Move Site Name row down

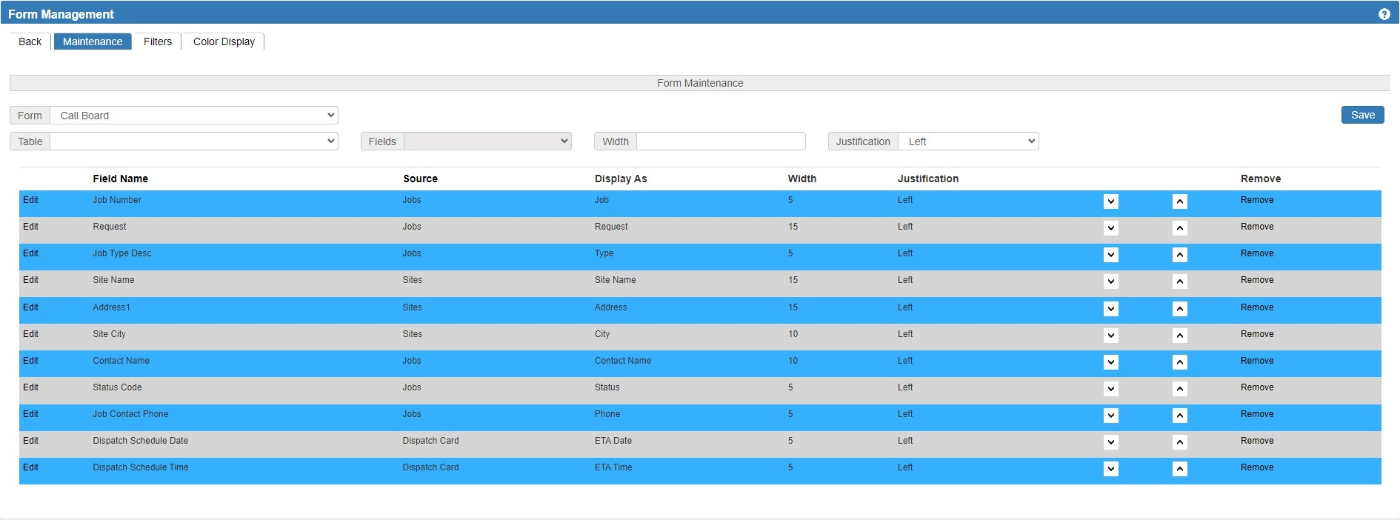pos(1110,281)
